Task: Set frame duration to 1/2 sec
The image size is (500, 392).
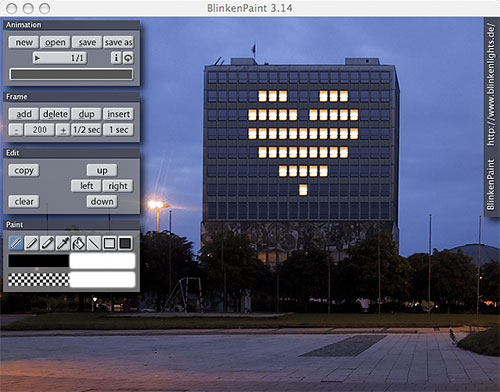Action: pyautogui.click(x=86, y=130)
